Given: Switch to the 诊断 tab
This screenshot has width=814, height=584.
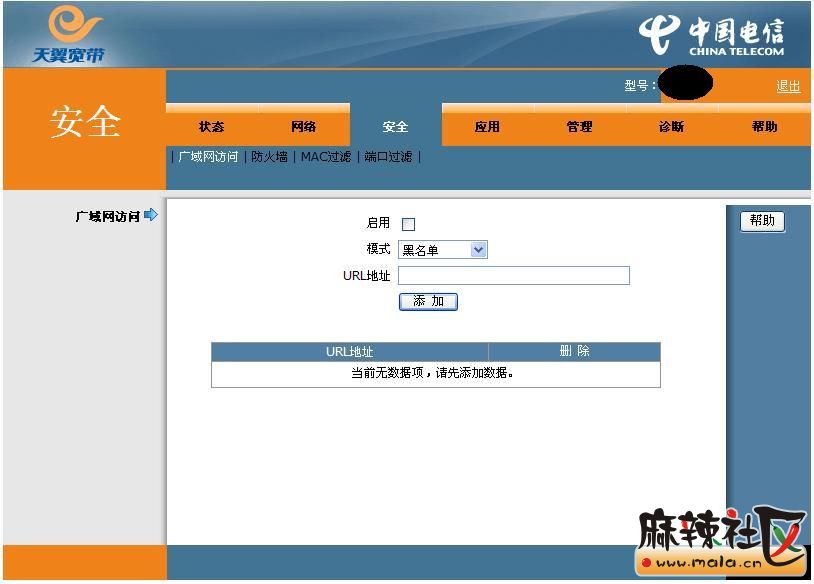Looking at the screenshot, I should click(671, 127).
